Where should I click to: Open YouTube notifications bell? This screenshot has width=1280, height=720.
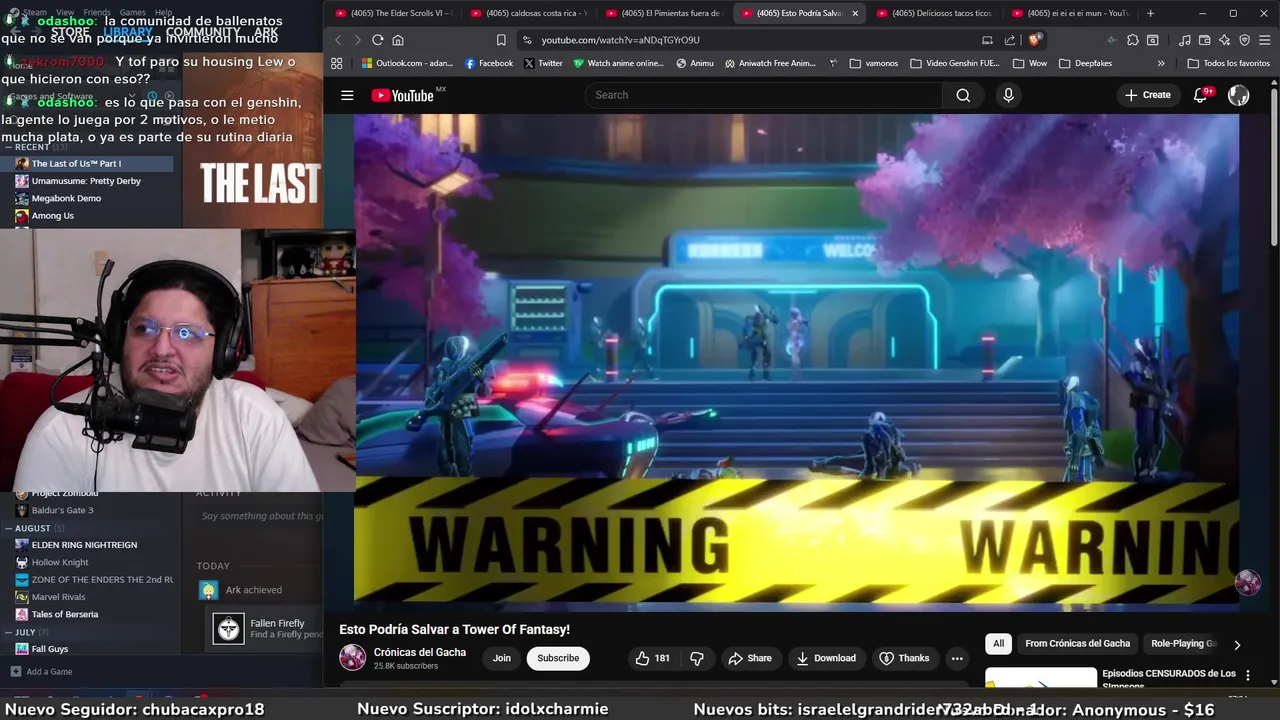click(1200, 95)
